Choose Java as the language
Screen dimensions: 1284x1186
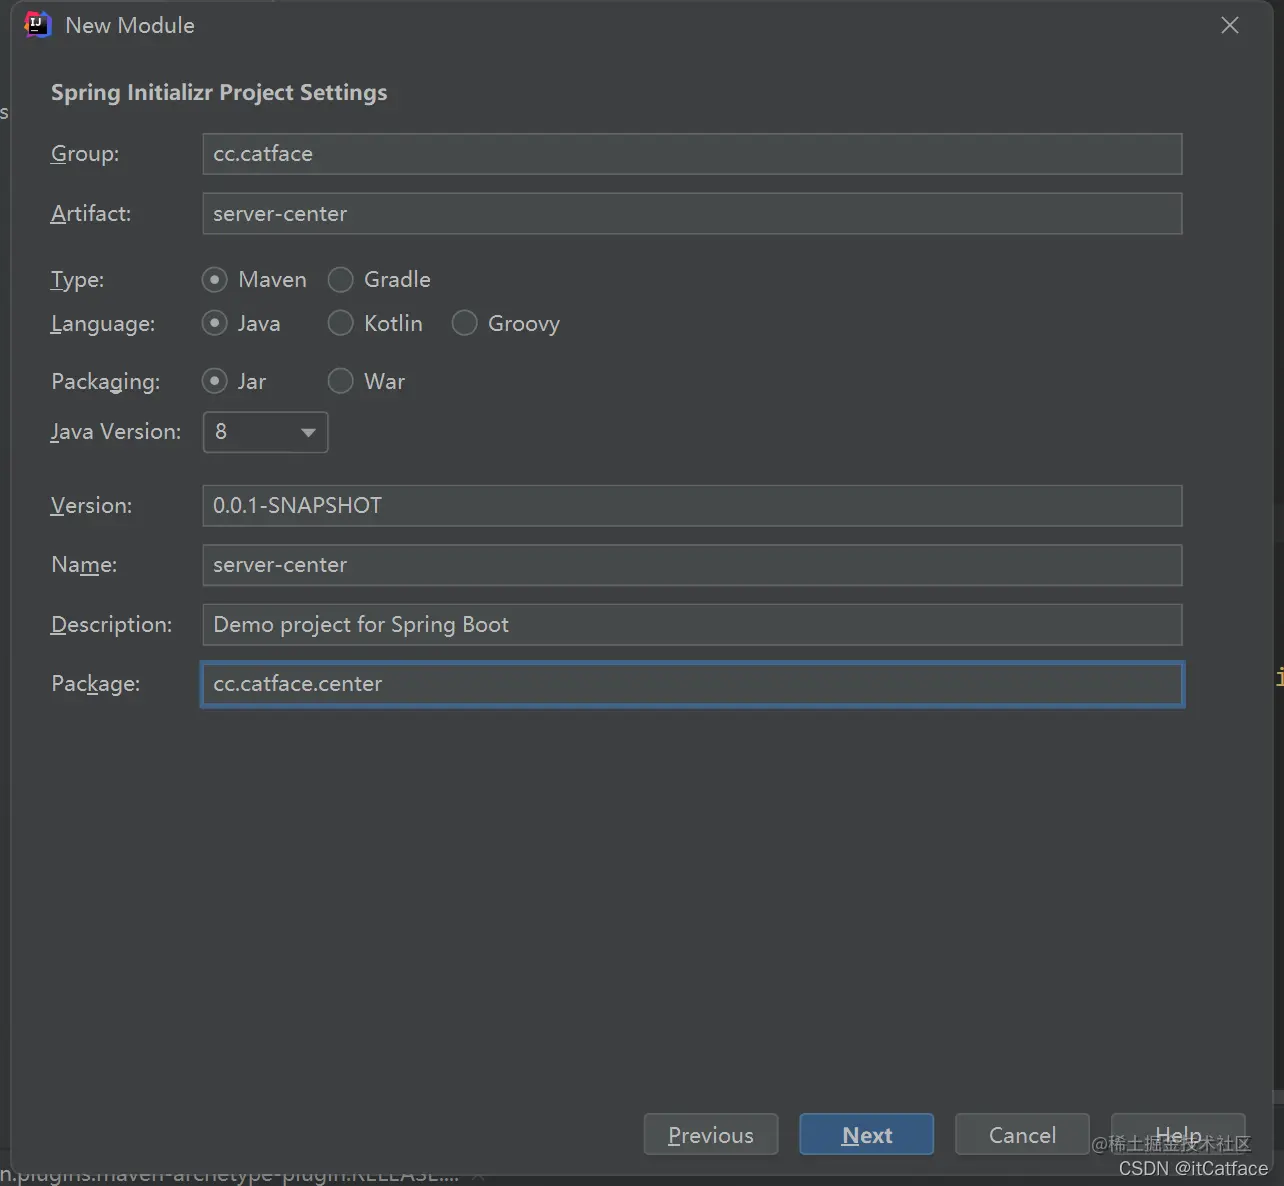click(x=241, y=324)
